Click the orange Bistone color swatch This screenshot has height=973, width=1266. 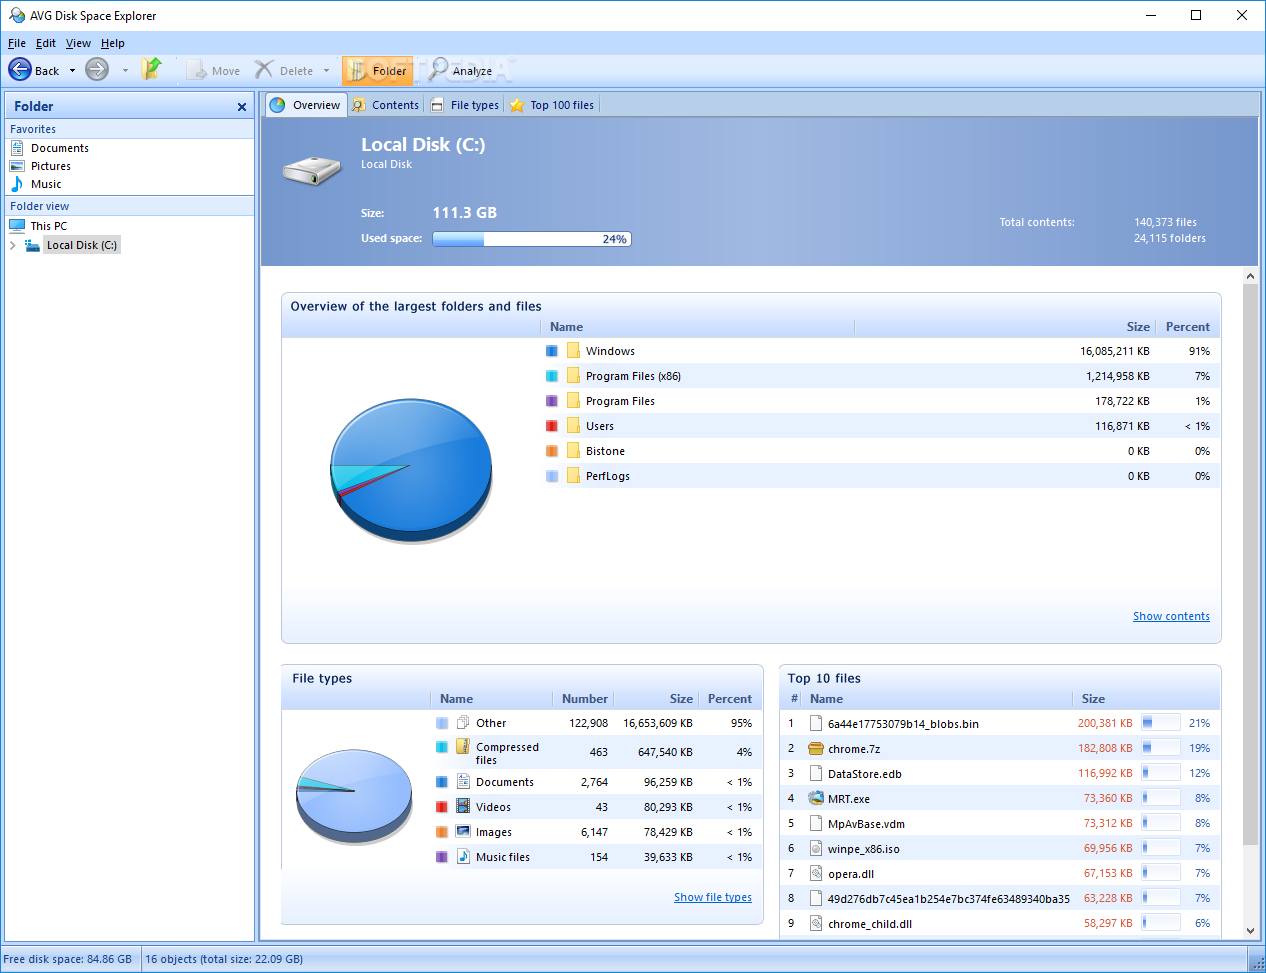click(551, 451)
